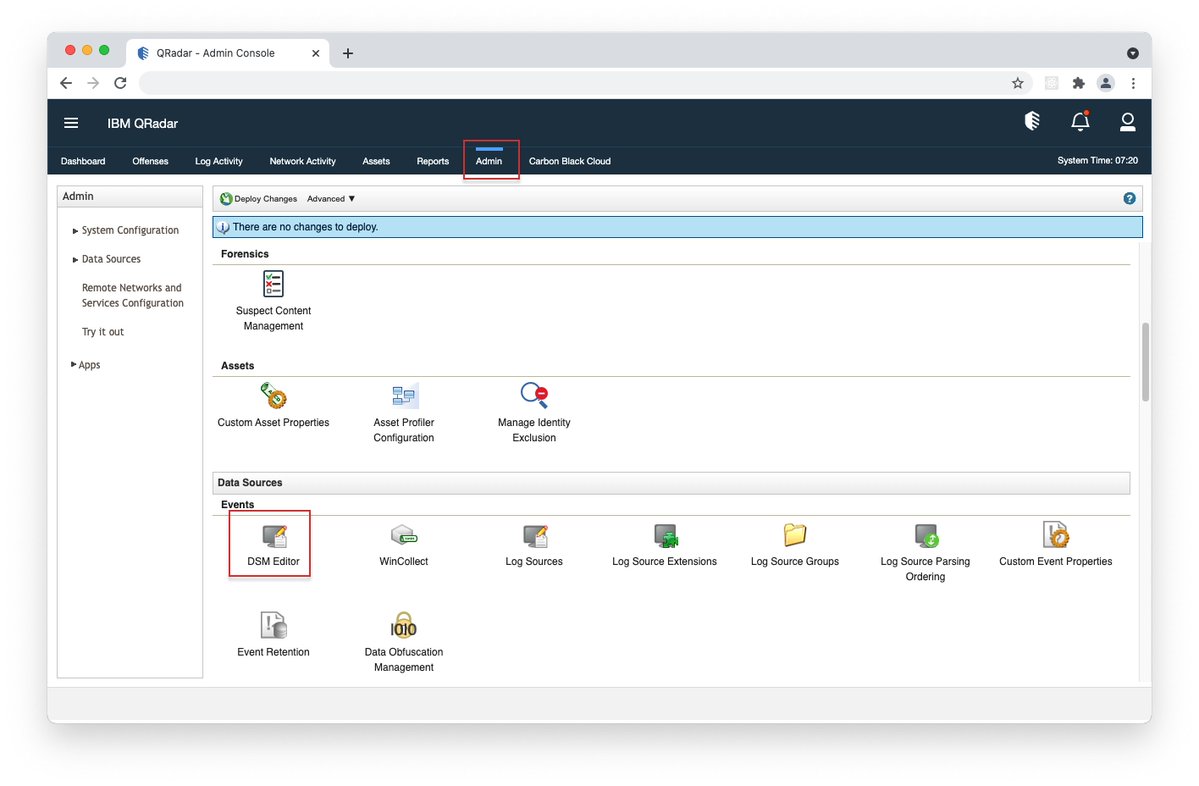The height and width of the screenshot is (786, 1199).
Task: Go forward in browser history
Action: [x=93, y=83]
